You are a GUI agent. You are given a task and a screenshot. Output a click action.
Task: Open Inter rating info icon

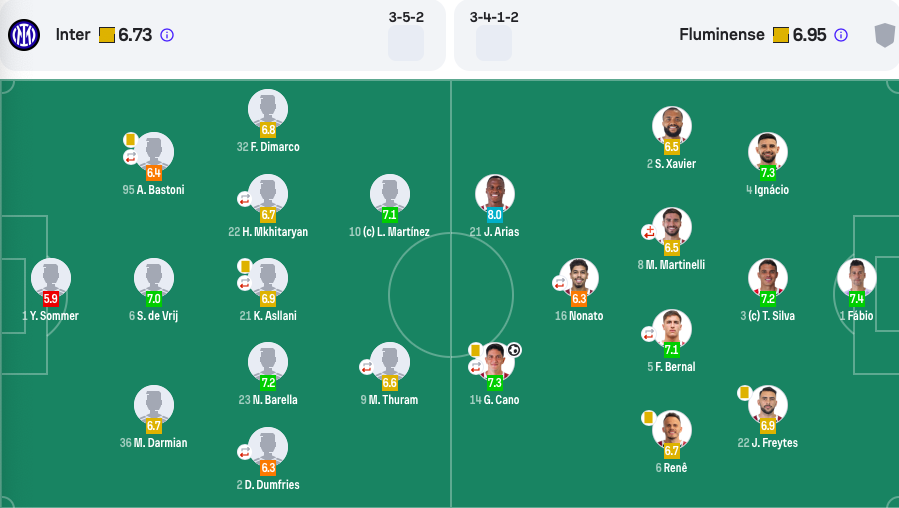click(167, 35)
